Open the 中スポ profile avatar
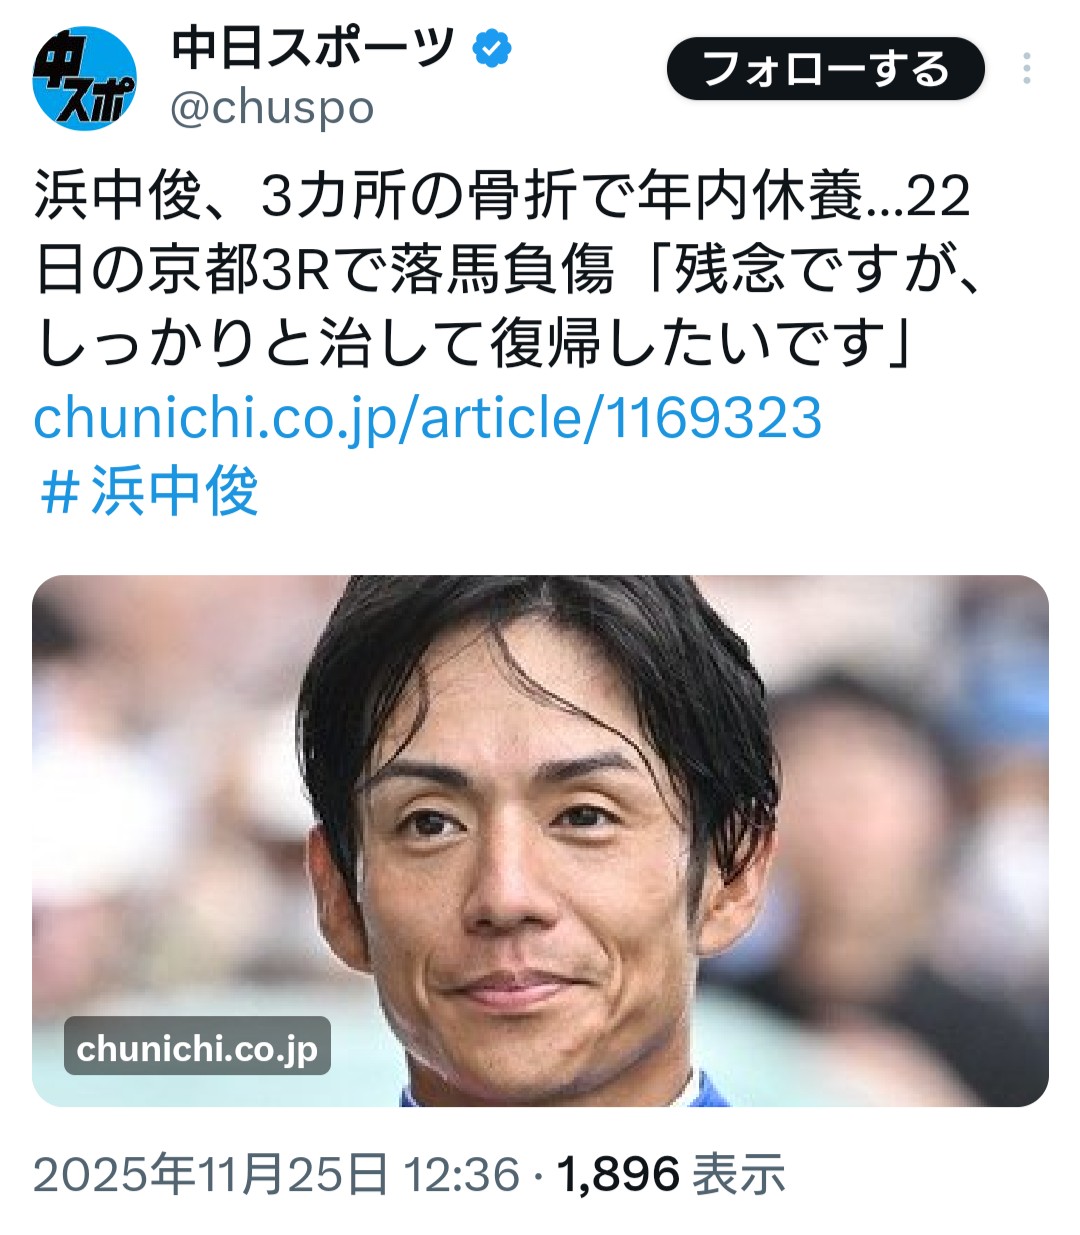This screenshot has height=1235, width=1080. (84, 78)
